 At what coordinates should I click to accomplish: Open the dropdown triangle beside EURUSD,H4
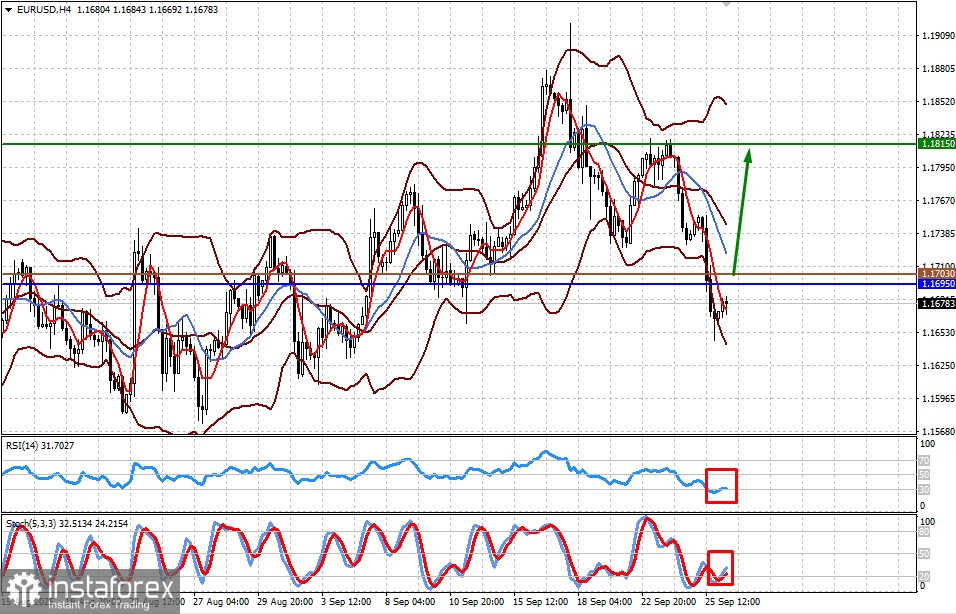(x=9, y=10)
